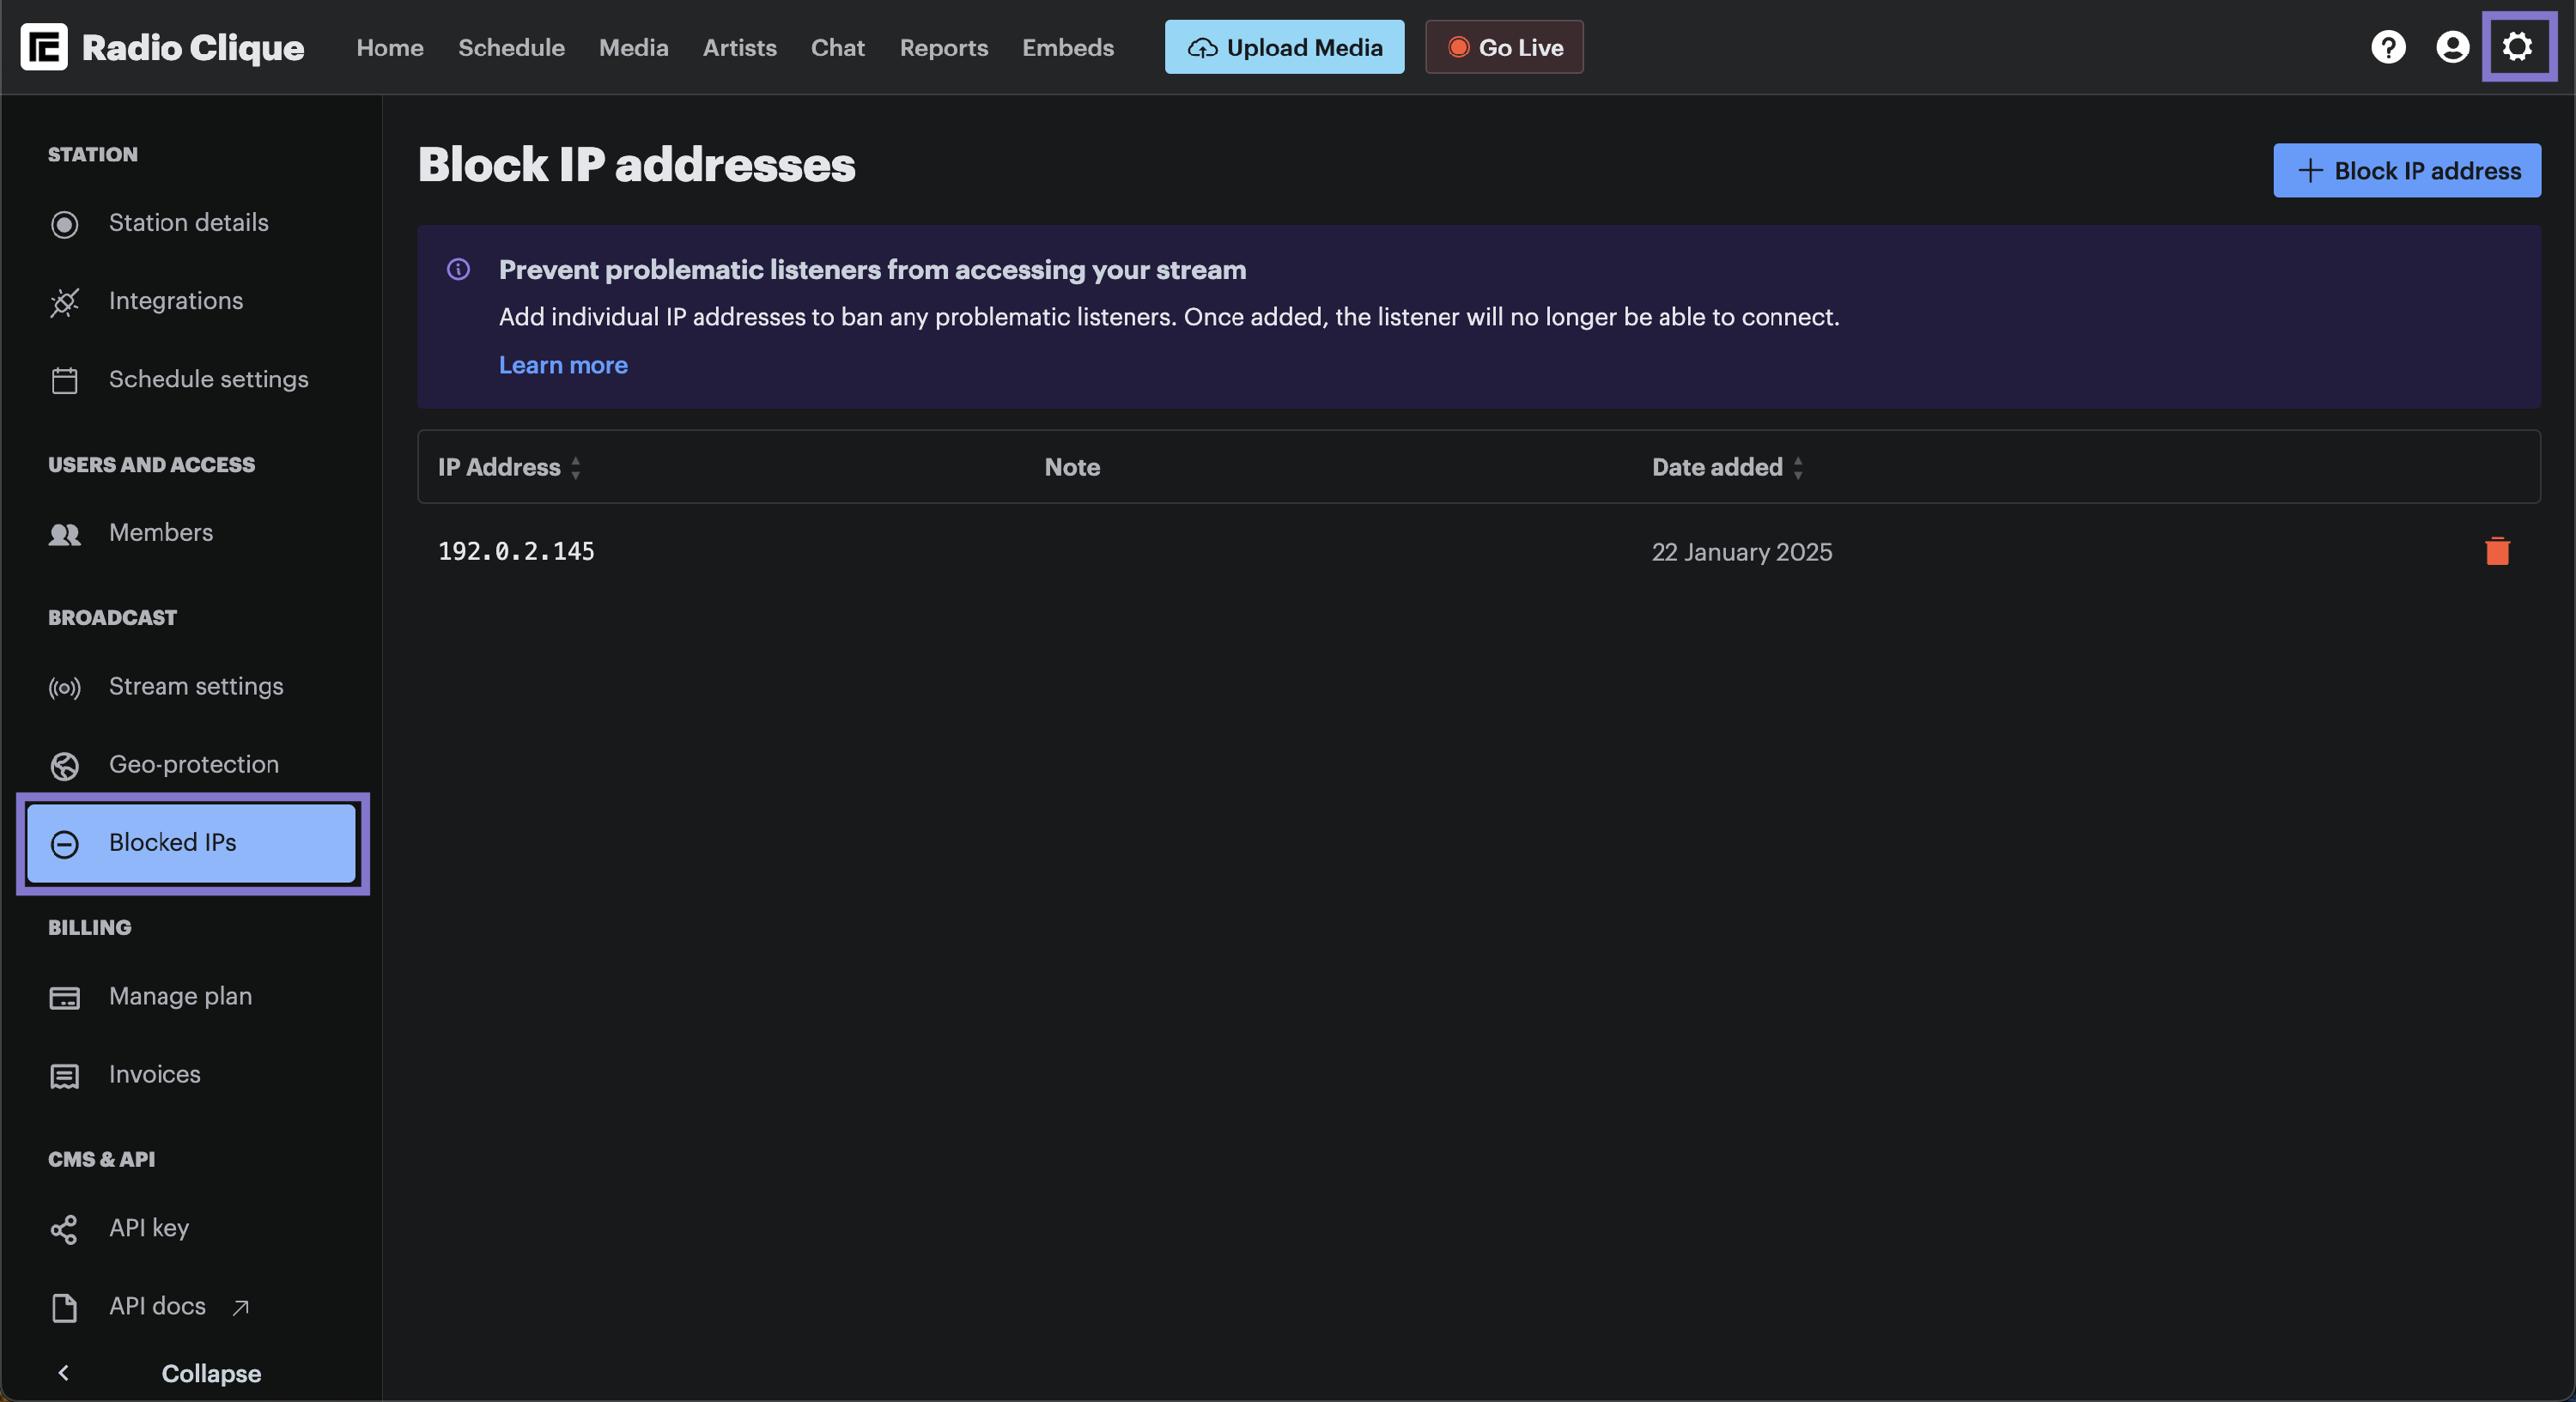Viewport: 2576px width, 1402px height.
Task: Click the Members people icon
Action: tap(65, 534)
